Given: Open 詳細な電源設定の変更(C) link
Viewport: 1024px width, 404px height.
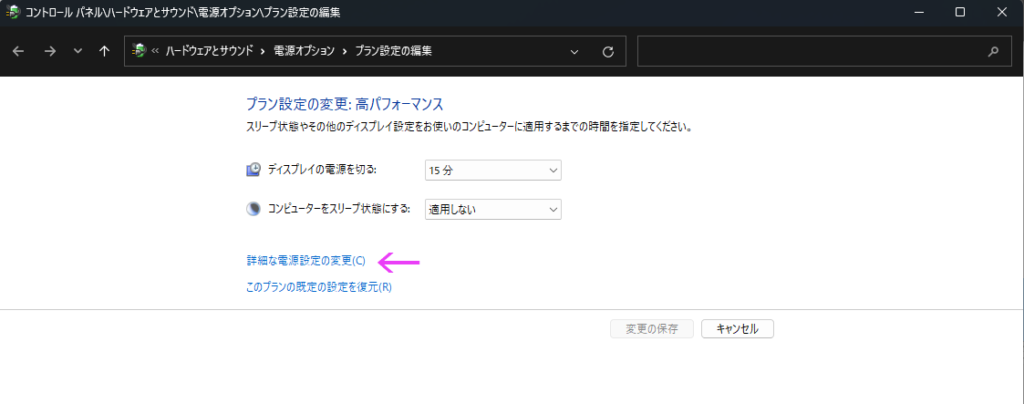Looking at the screenshot, I should tap(306, 261).
